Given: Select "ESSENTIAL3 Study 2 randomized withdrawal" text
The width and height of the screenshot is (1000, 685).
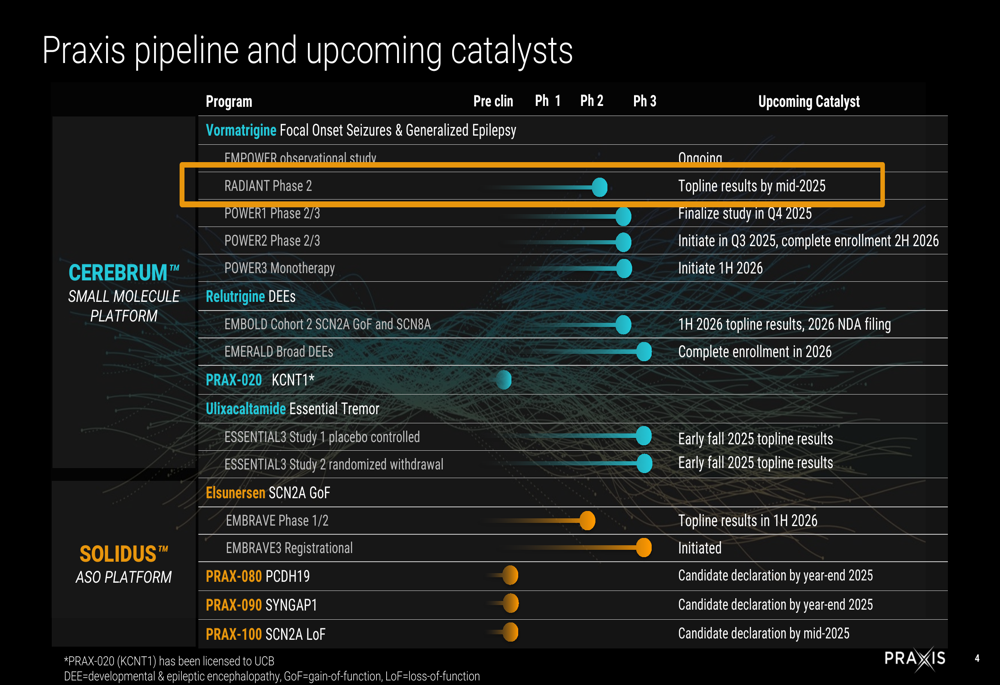Looking at the screenshot, I should point(334,464).
